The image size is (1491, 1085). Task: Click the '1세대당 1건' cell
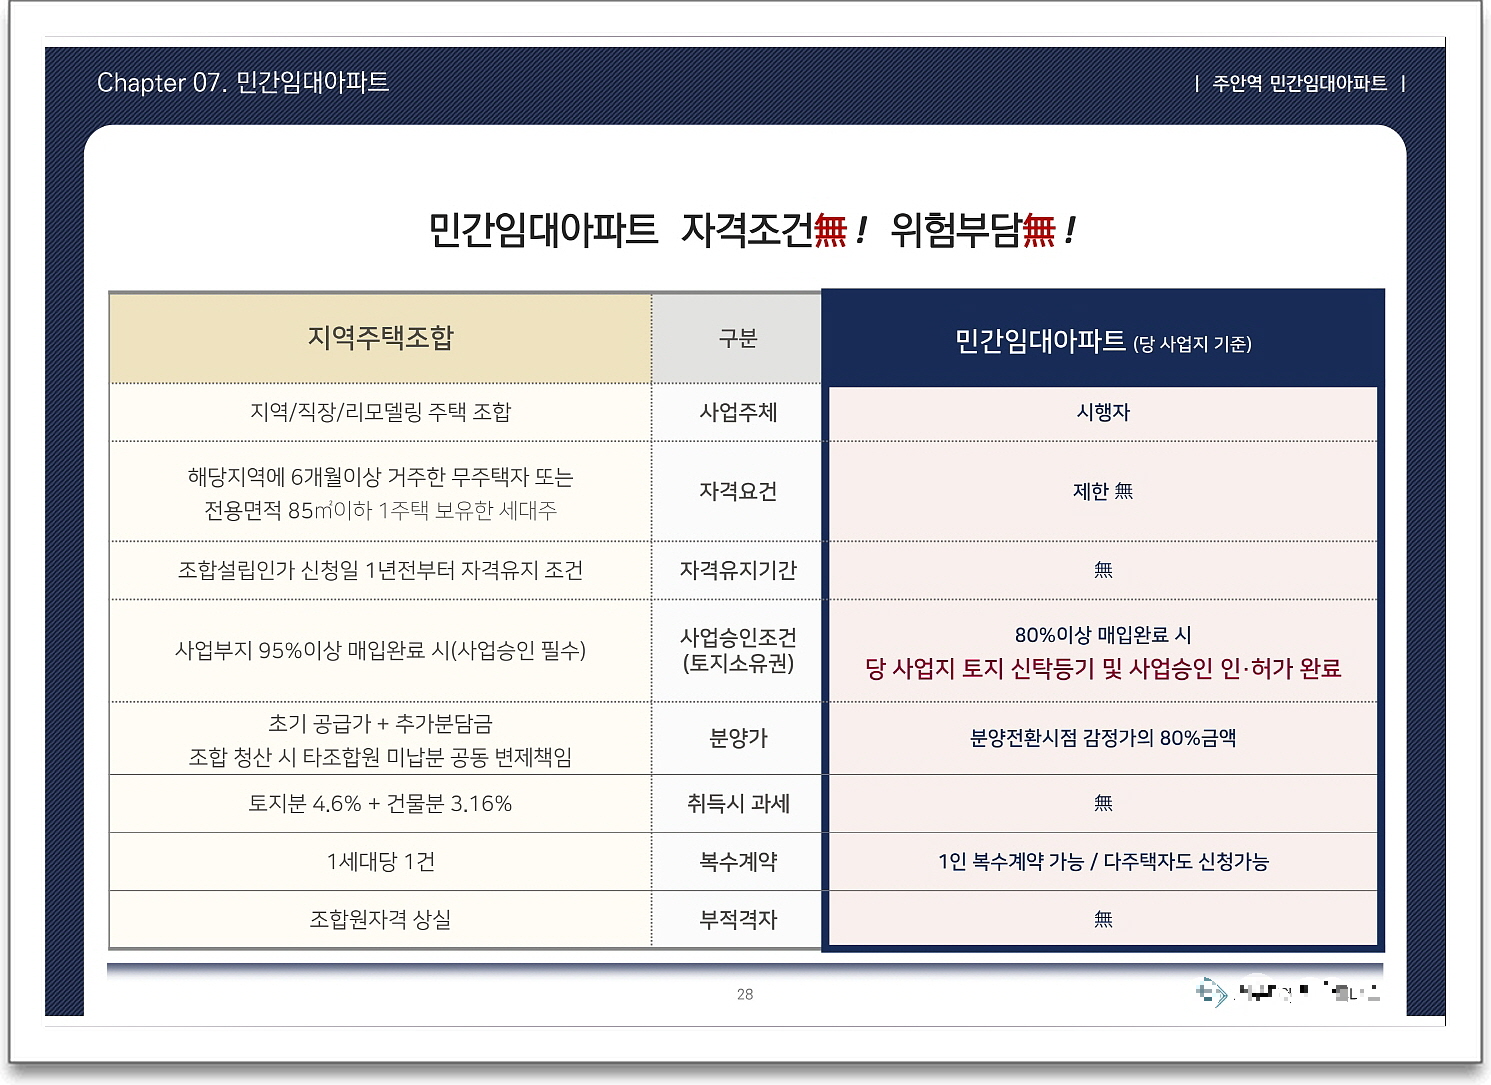[x=380, y=862]
